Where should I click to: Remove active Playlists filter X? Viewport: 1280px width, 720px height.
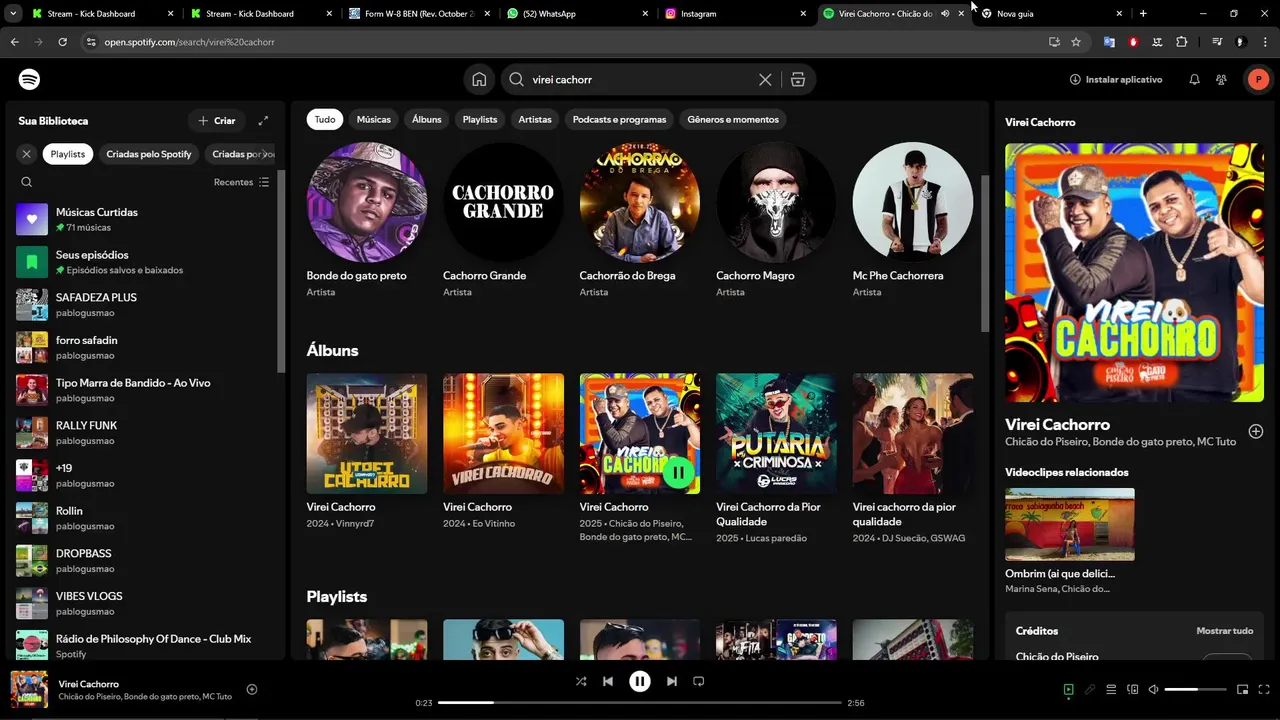tap(27, 154)
